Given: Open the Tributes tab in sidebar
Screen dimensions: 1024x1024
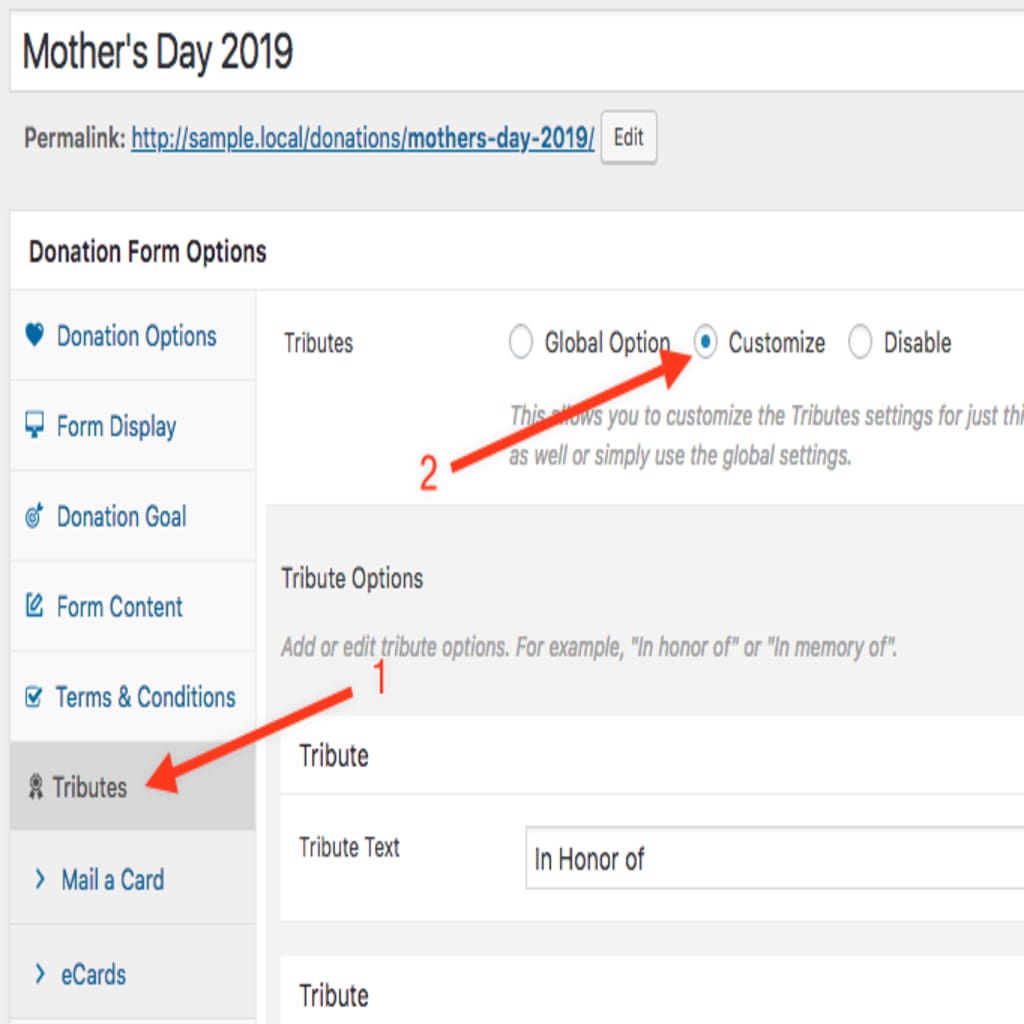Looking at the screenshot, I should [133, 786].
